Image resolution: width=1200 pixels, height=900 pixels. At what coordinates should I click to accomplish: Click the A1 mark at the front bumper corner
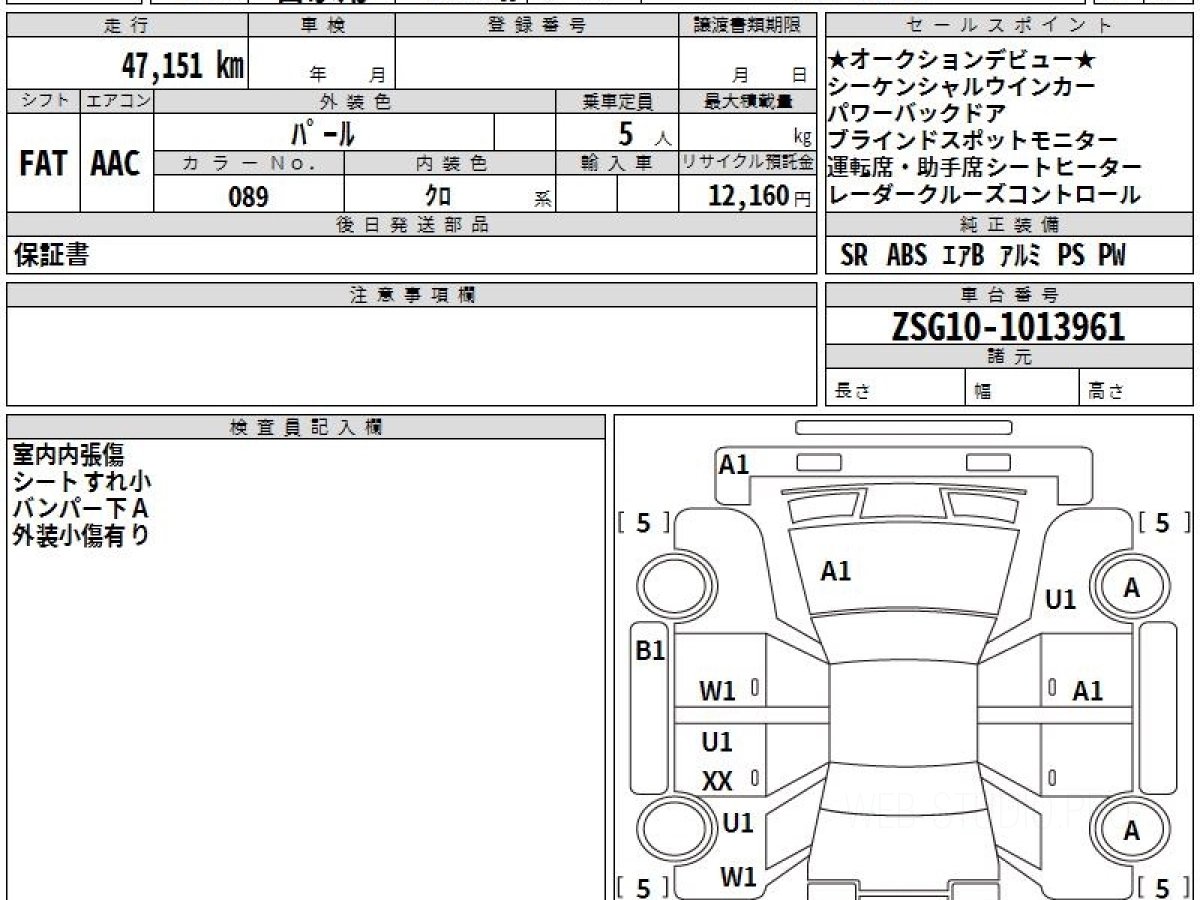[x=734, y=464]
